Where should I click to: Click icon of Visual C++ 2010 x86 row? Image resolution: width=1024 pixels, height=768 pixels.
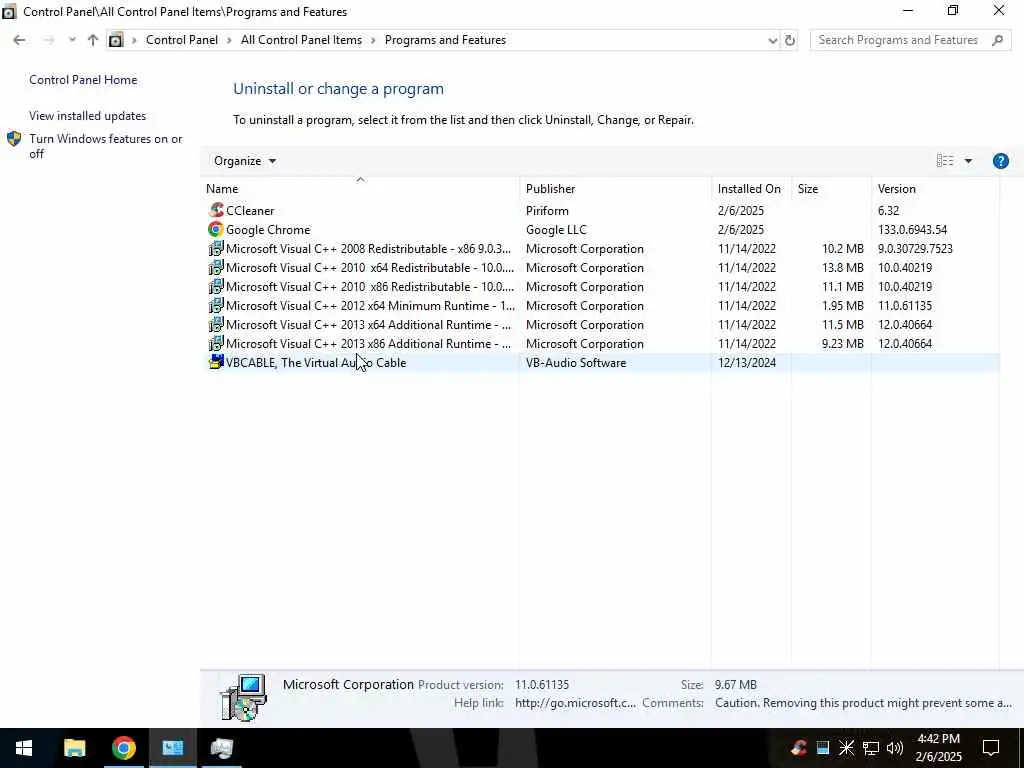coord(216,287)
